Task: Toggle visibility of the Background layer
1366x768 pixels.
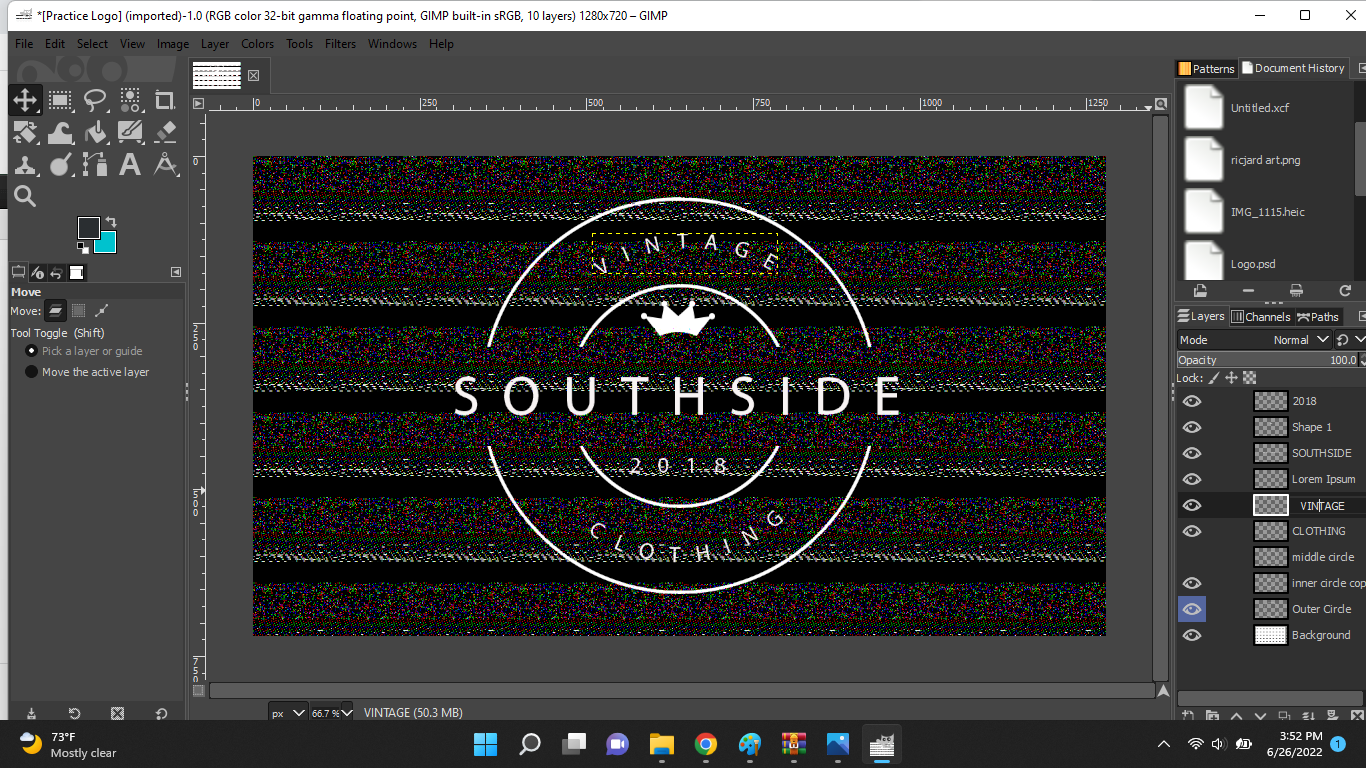Action: (x=1192, y=635)
